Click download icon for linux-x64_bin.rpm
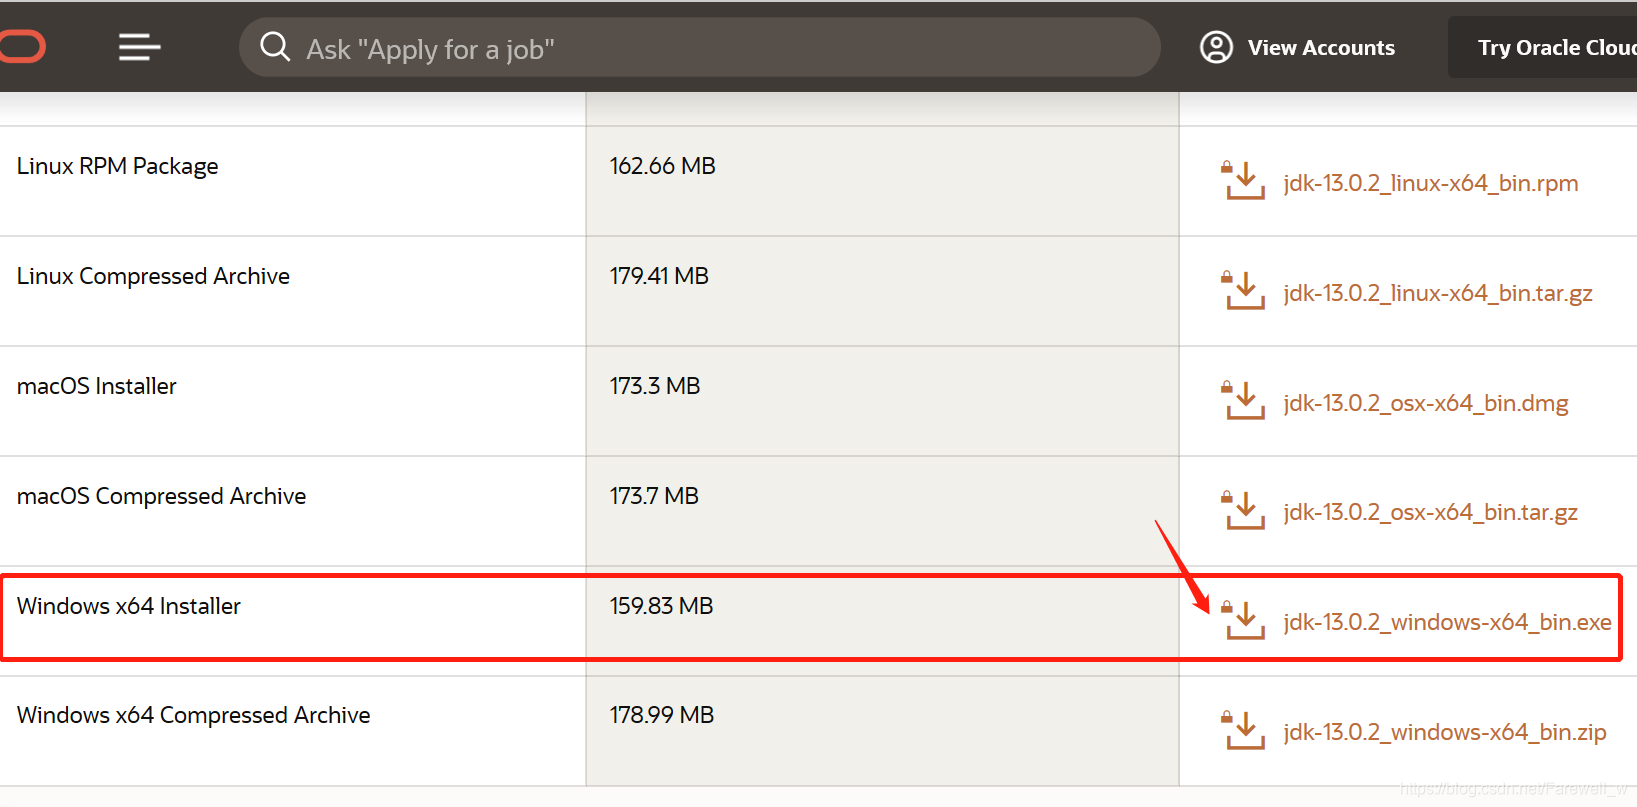 click(x=1244, y=181)
